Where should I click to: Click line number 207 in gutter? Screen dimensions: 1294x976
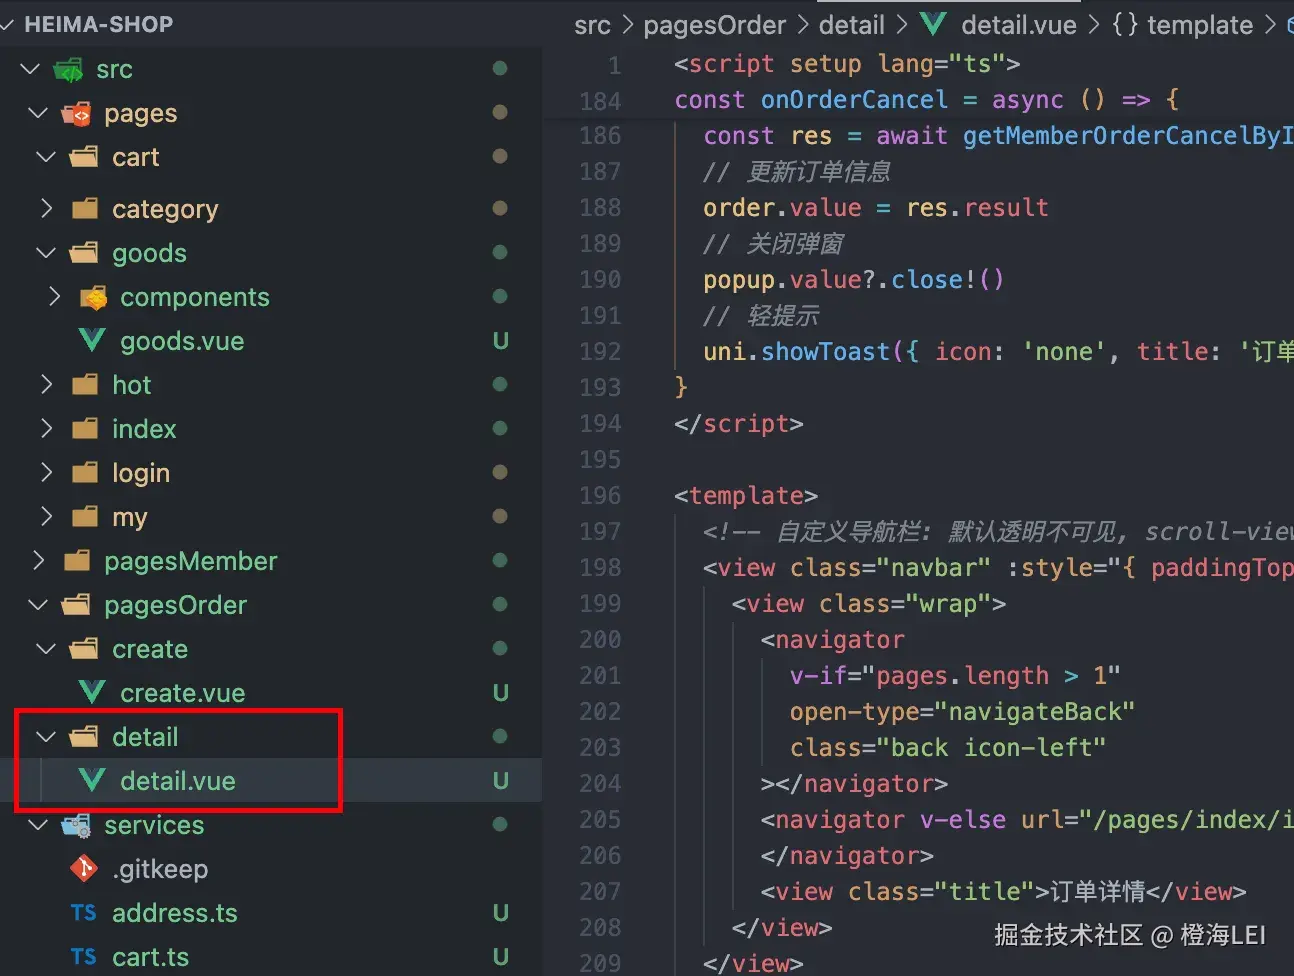(600, 892)
